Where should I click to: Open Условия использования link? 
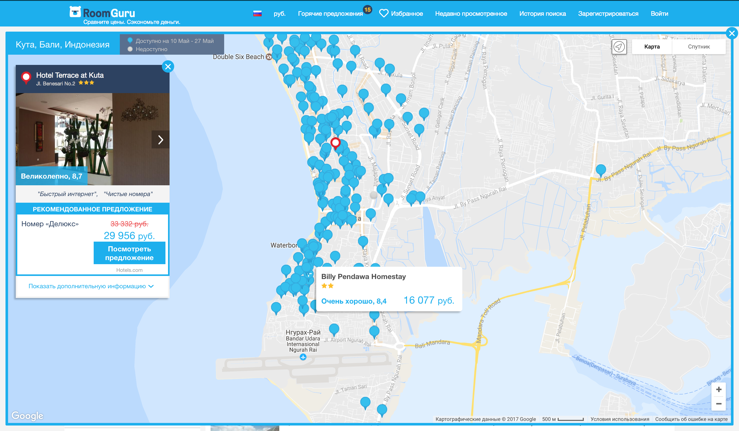point(619,419)
